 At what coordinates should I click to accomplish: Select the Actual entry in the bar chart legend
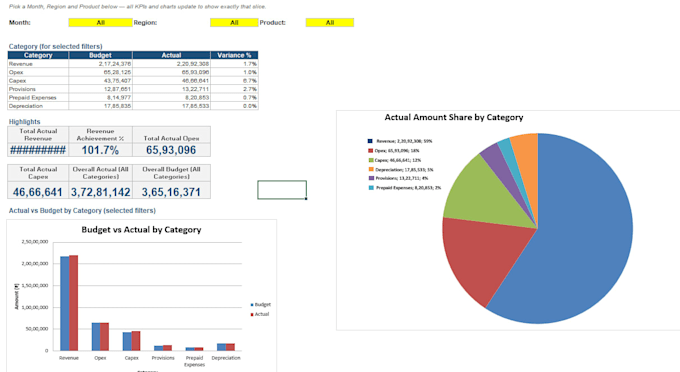click(x=260, y=314)
